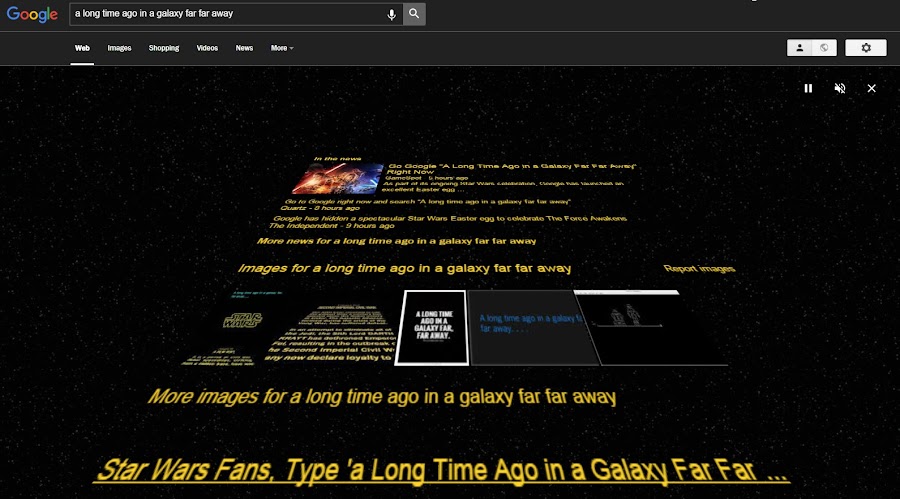Activate voice search microphone icon
The image size is (900, 499).
point(391,14)
